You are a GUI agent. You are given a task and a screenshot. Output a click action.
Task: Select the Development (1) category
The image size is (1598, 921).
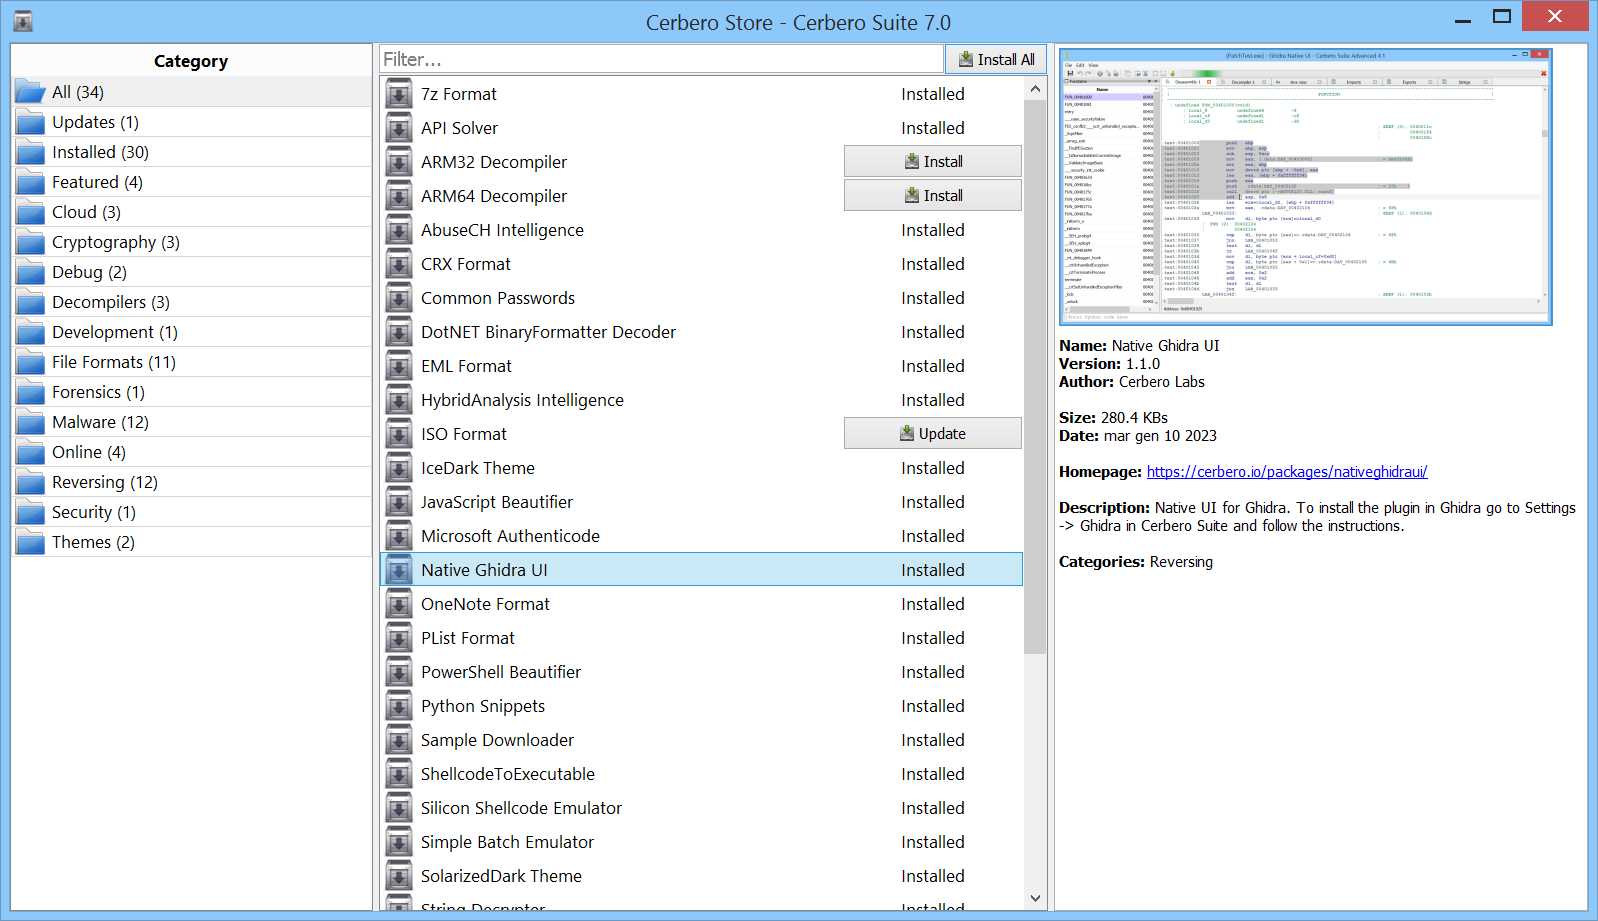pyautogui.click(x=191, y=332)
